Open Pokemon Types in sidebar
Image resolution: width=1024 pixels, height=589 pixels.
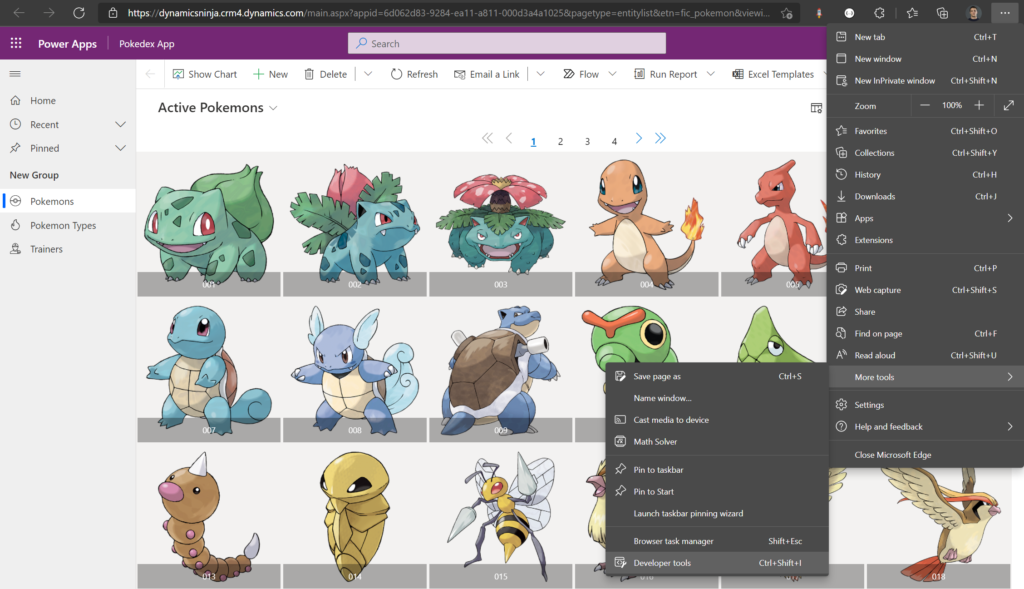click(x=68, y=225)
